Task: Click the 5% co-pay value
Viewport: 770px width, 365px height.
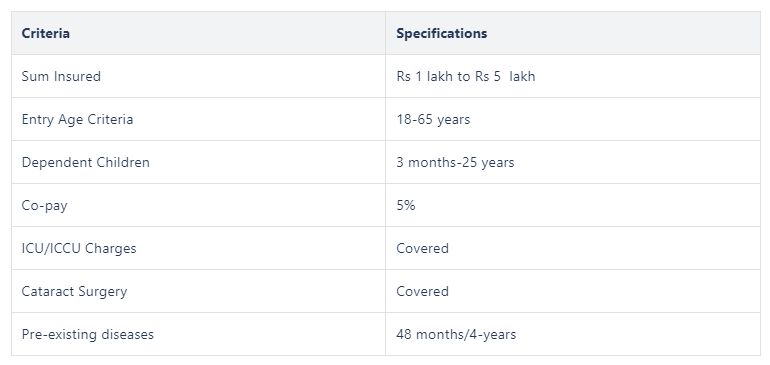Action: click(406, 205)
